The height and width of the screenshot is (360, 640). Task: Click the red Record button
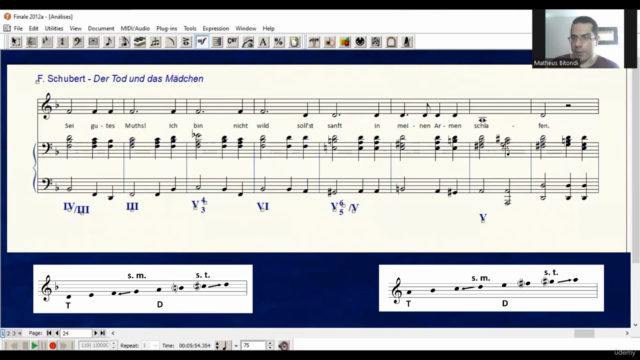(53, 346)
